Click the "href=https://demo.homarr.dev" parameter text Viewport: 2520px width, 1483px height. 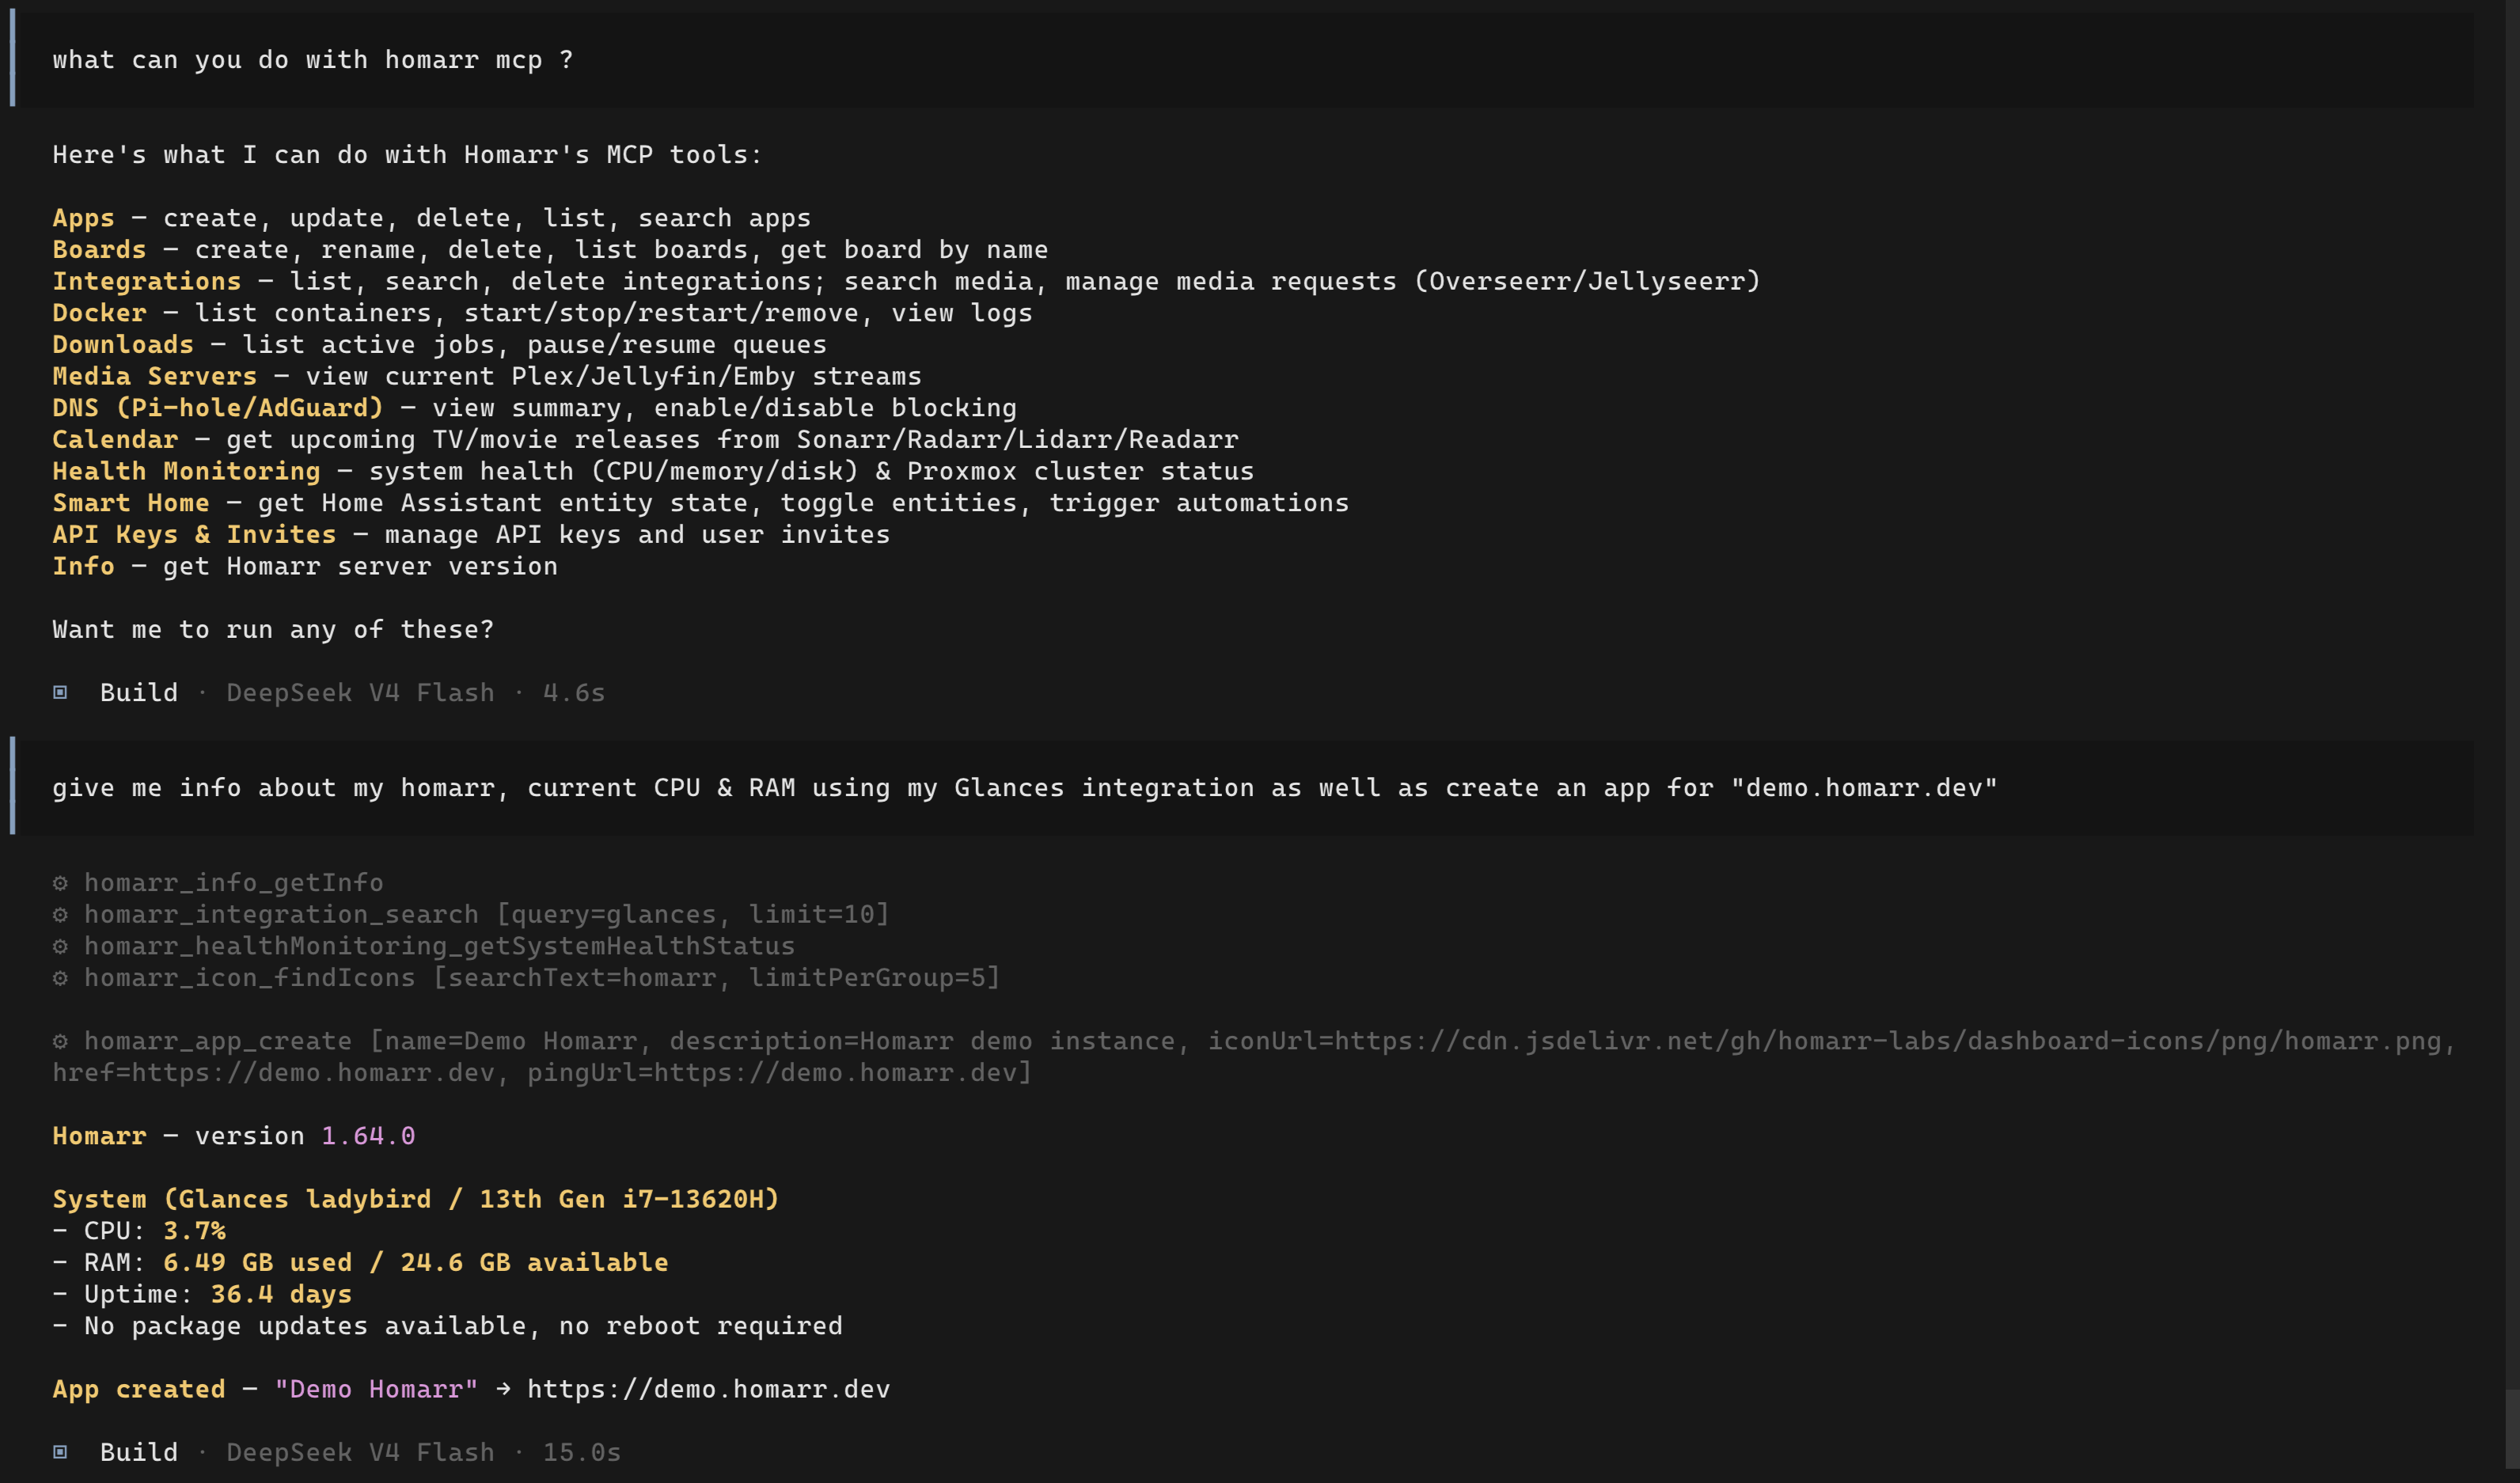click(273, 1073)
